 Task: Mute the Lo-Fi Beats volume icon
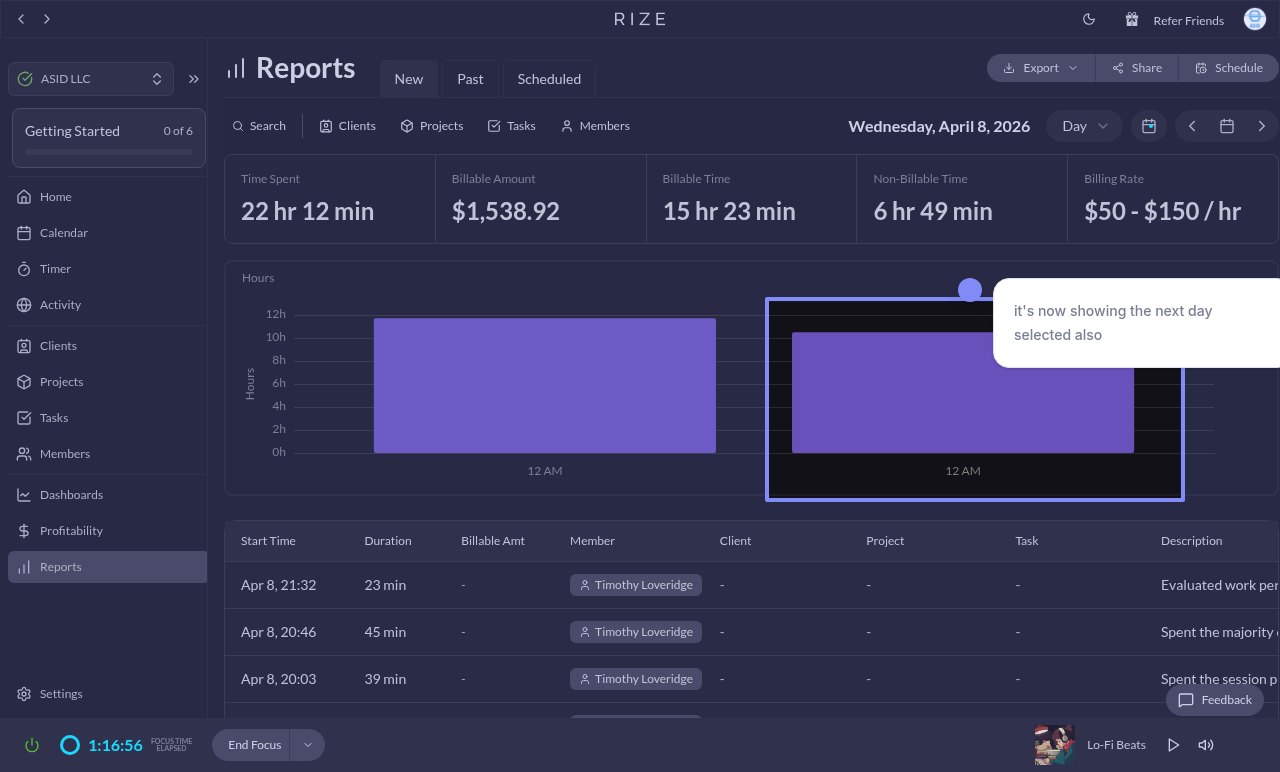click(1206, 745)
